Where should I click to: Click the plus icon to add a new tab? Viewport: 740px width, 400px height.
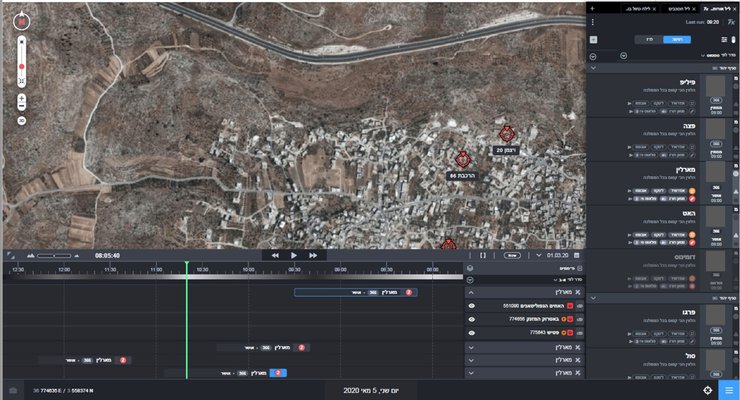(x=593, y=7)
